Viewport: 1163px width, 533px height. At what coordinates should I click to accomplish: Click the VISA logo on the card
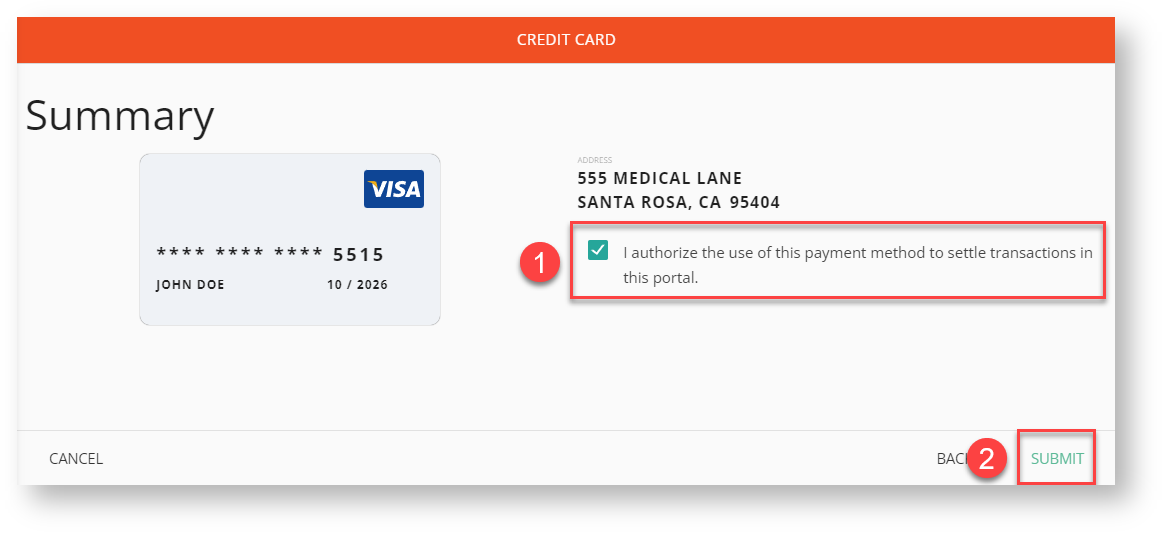tap(393, 188)
